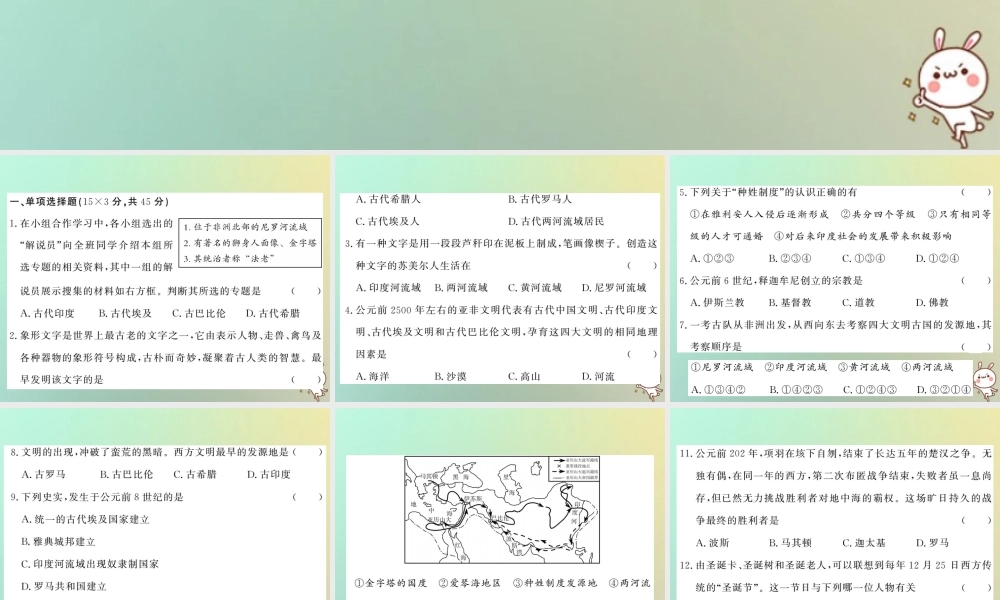The height and width of the screenshot is (600, 1000).
Task: Select answer B. 沙漠
Action: [450, 376]
